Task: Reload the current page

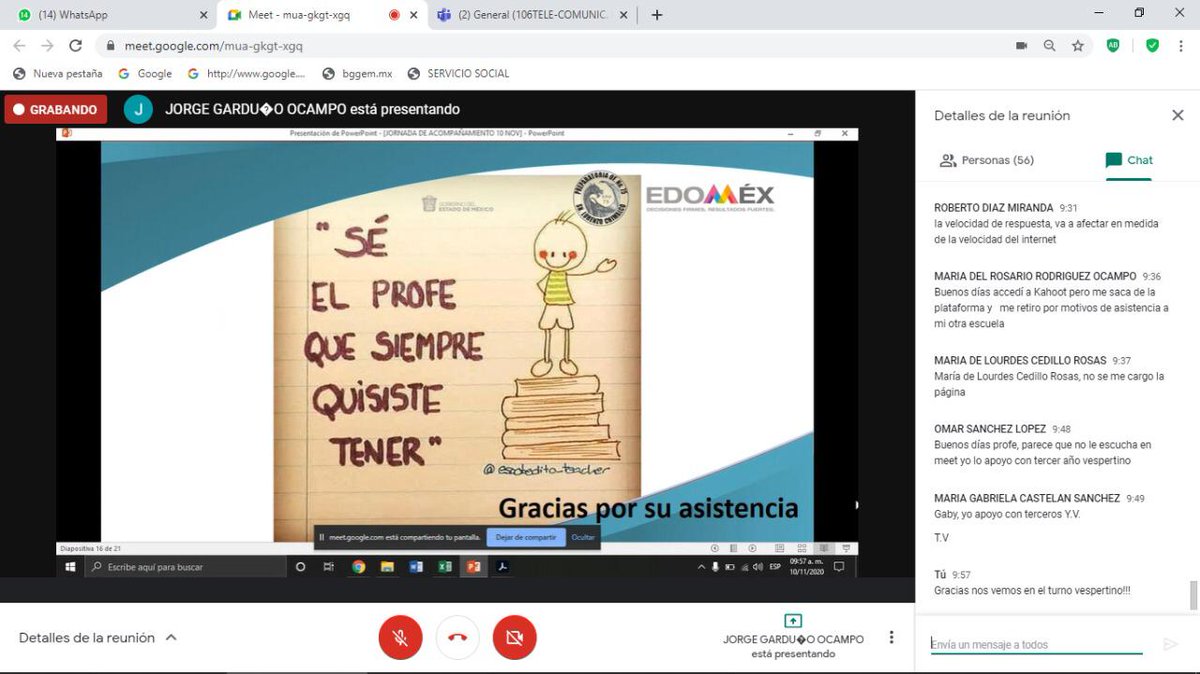Action: pyautogui.click(x=76, y=45)
